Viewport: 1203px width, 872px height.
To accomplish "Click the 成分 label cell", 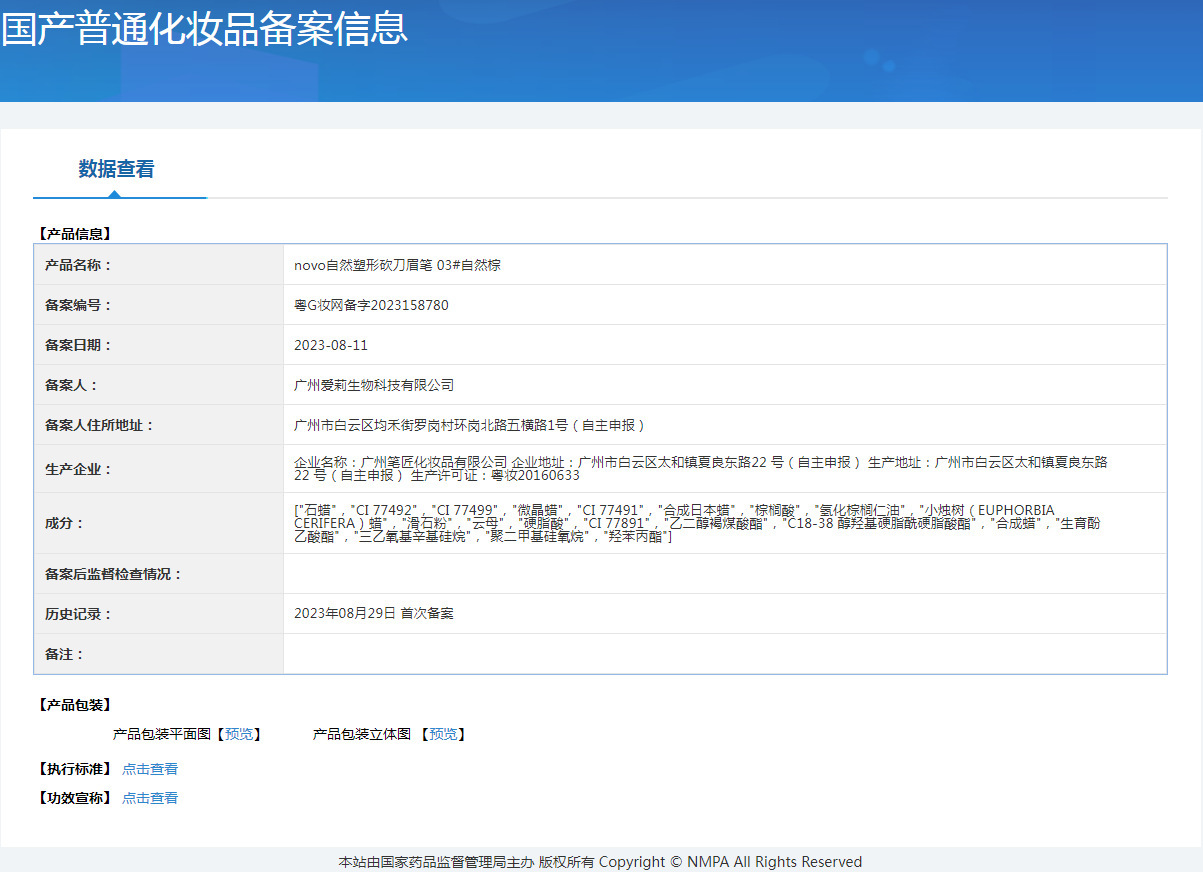I will 159,523.
